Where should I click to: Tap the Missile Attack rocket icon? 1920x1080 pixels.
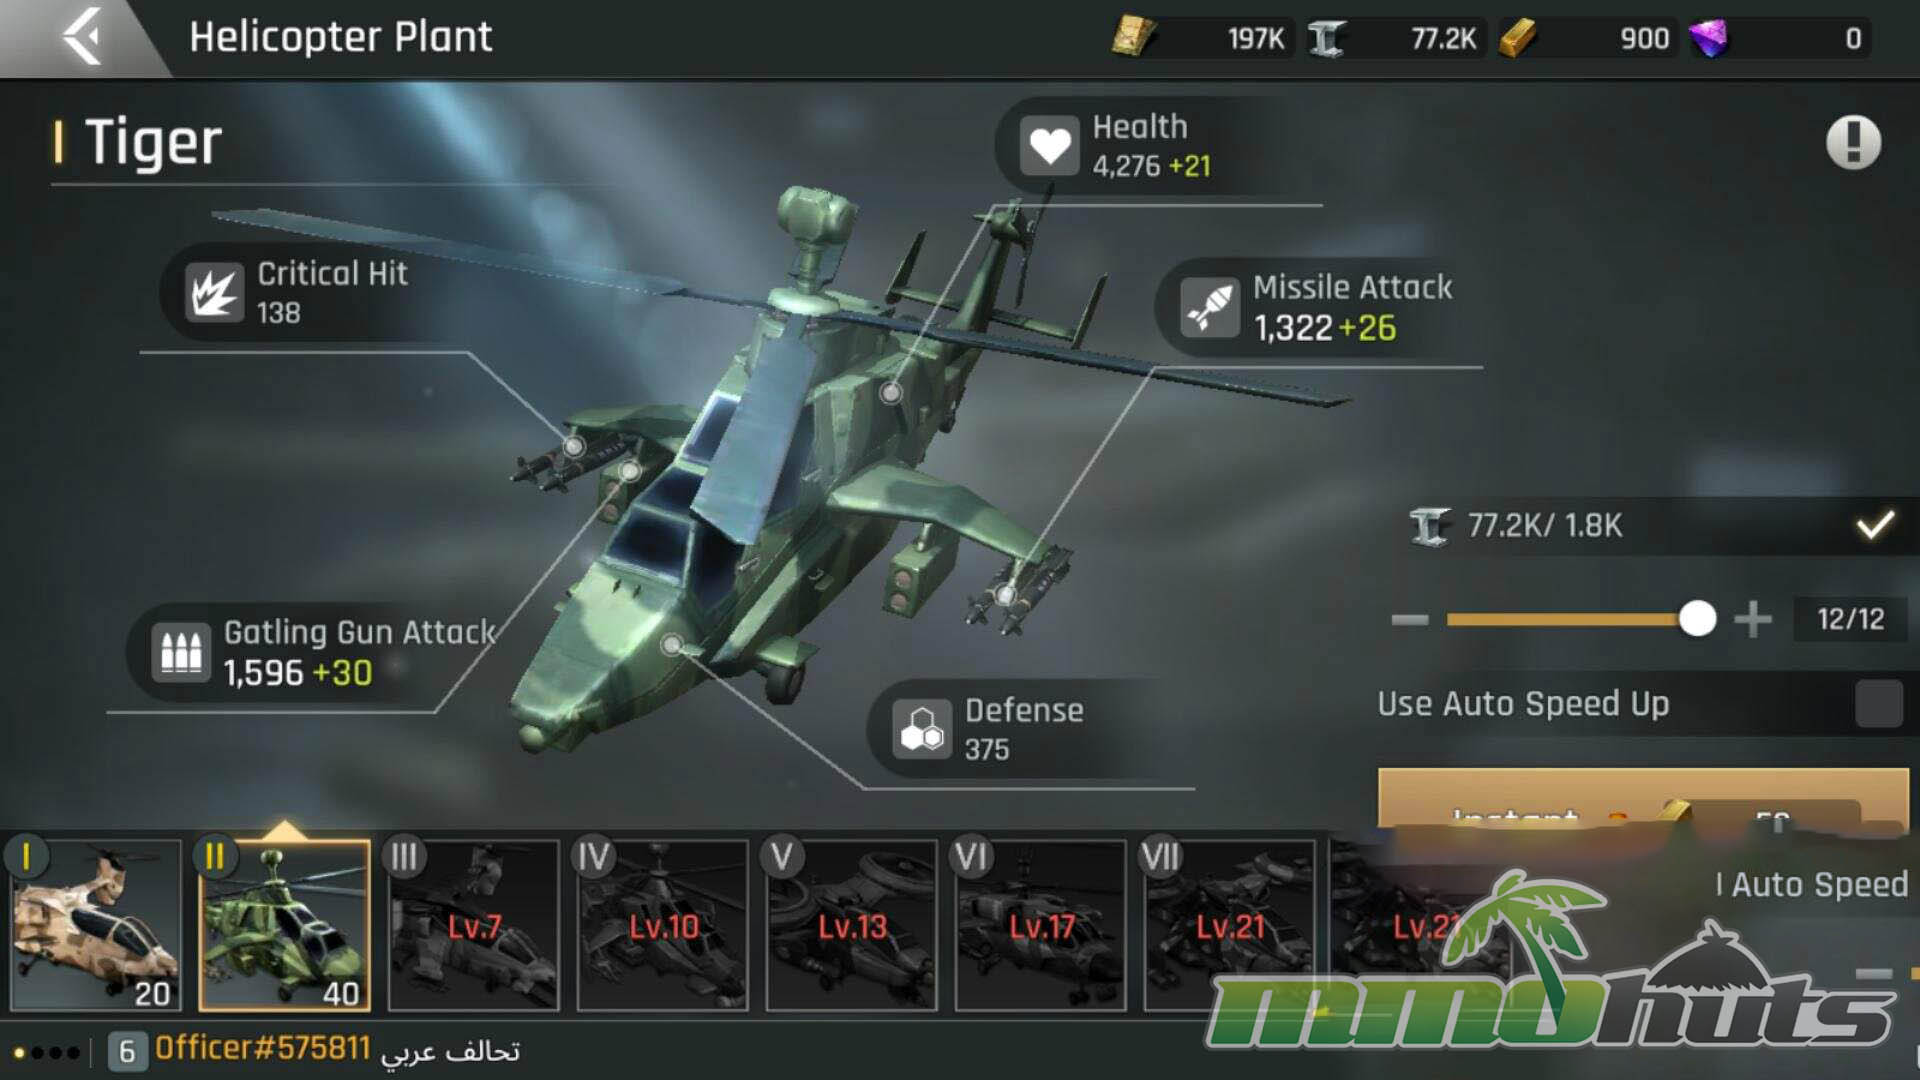[x=1210, y=307]
